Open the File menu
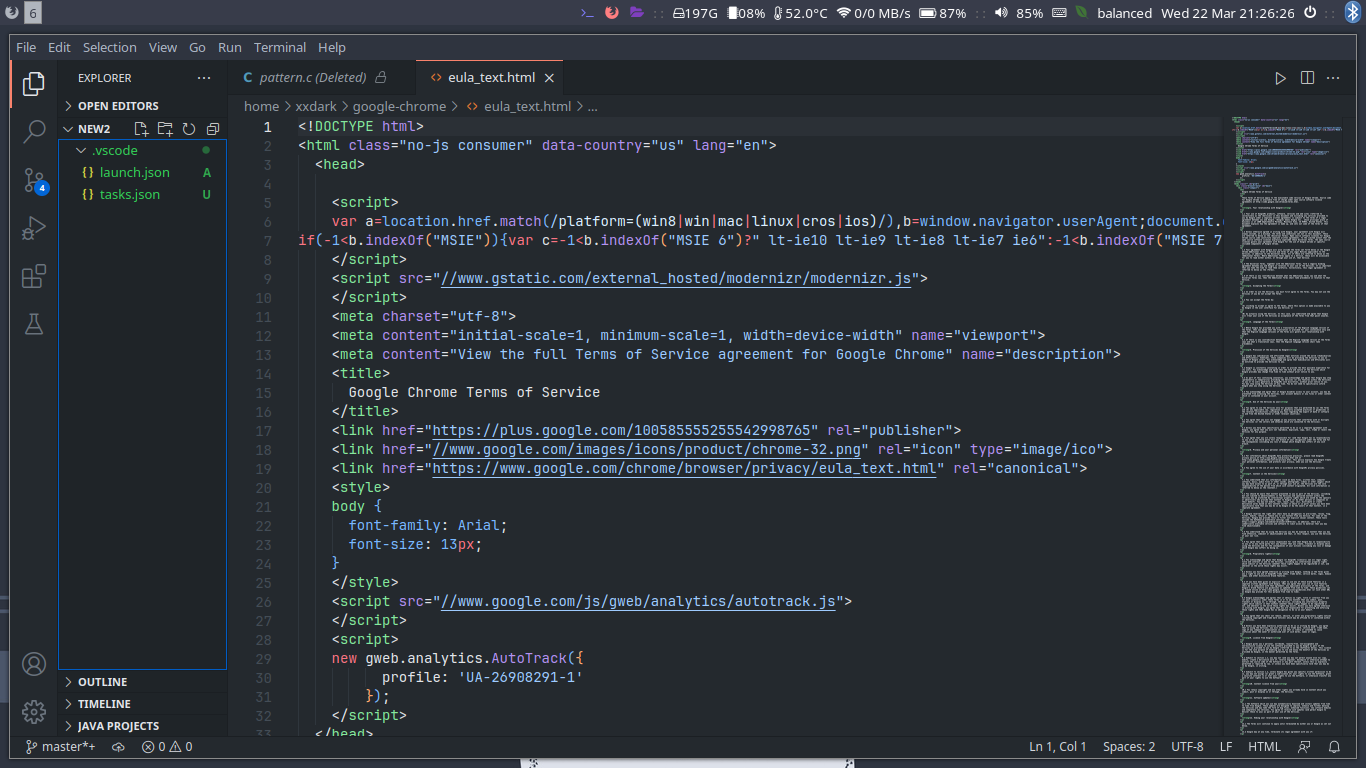 26,47
